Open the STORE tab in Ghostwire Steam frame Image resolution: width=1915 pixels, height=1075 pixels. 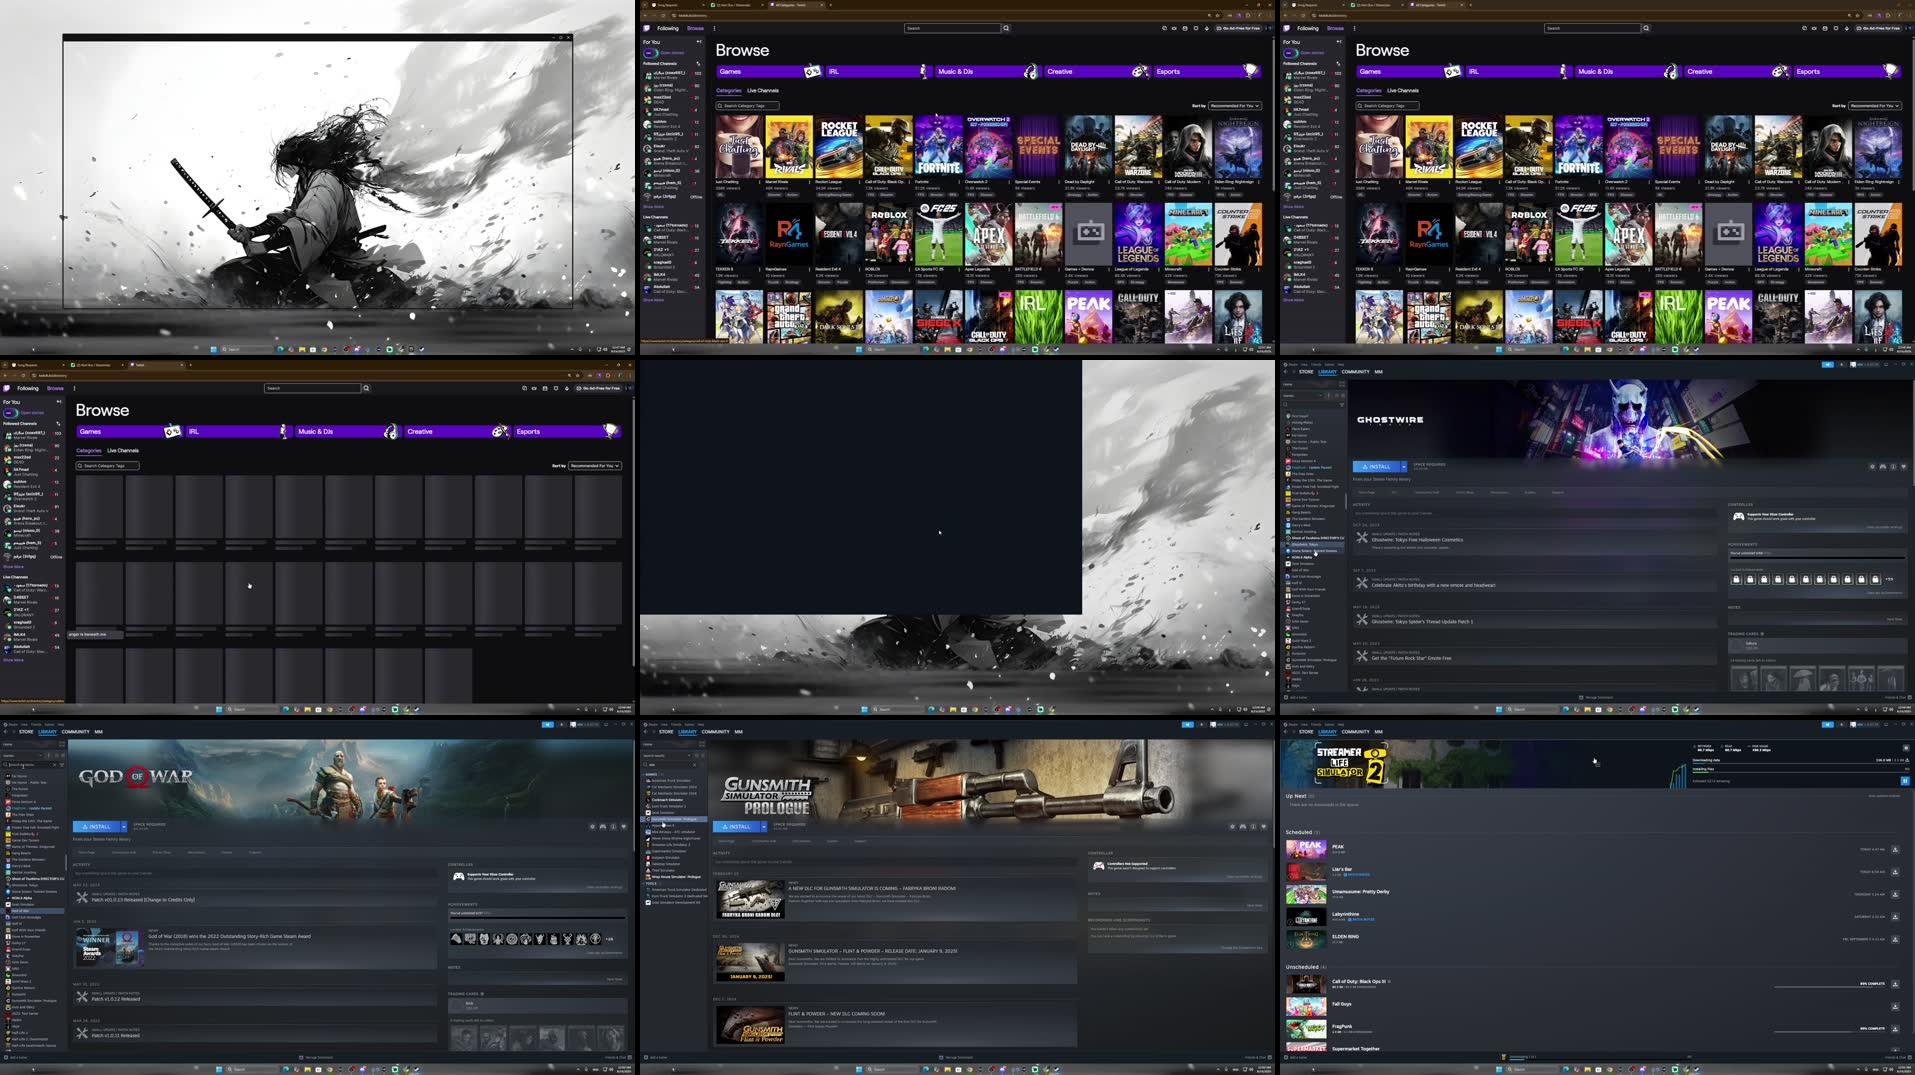pos(1306,372)
